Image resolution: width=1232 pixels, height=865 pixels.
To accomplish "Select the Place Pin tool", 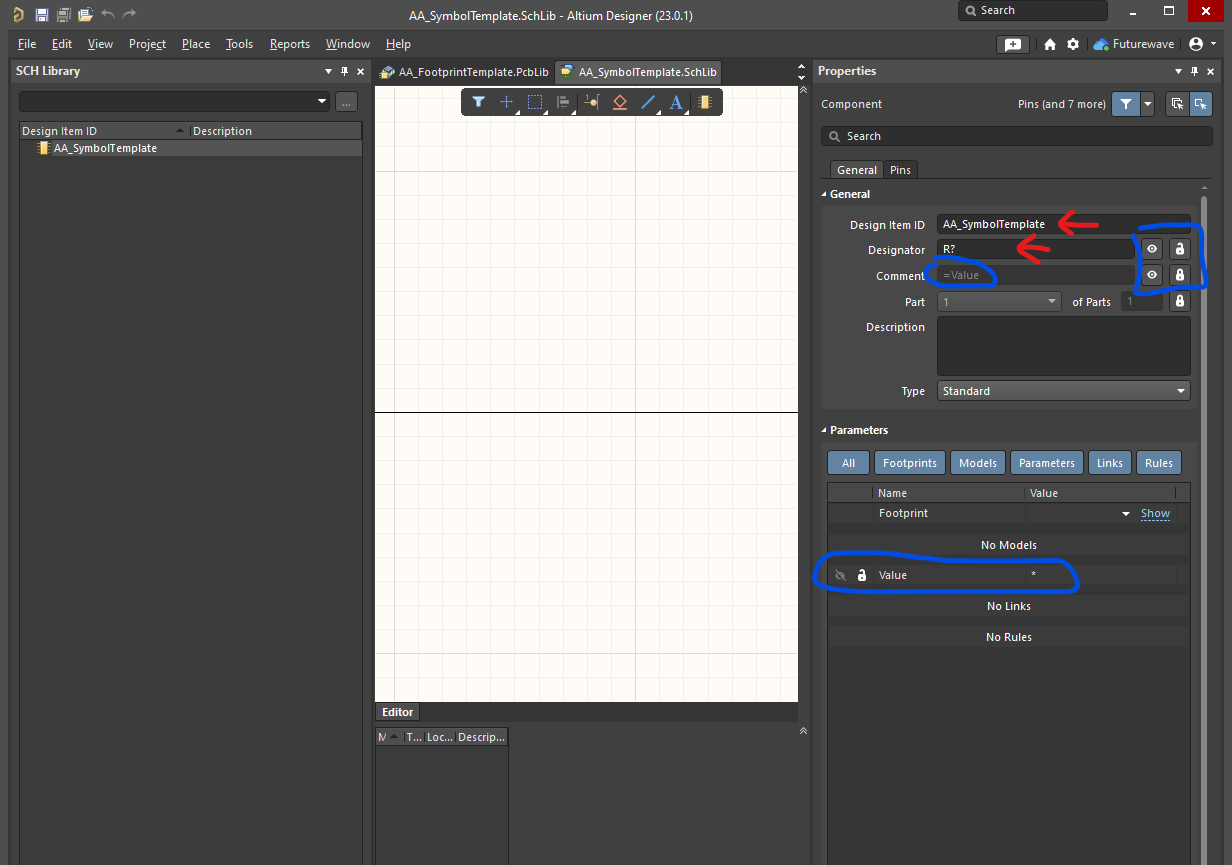I will click(x=591, y=102).
